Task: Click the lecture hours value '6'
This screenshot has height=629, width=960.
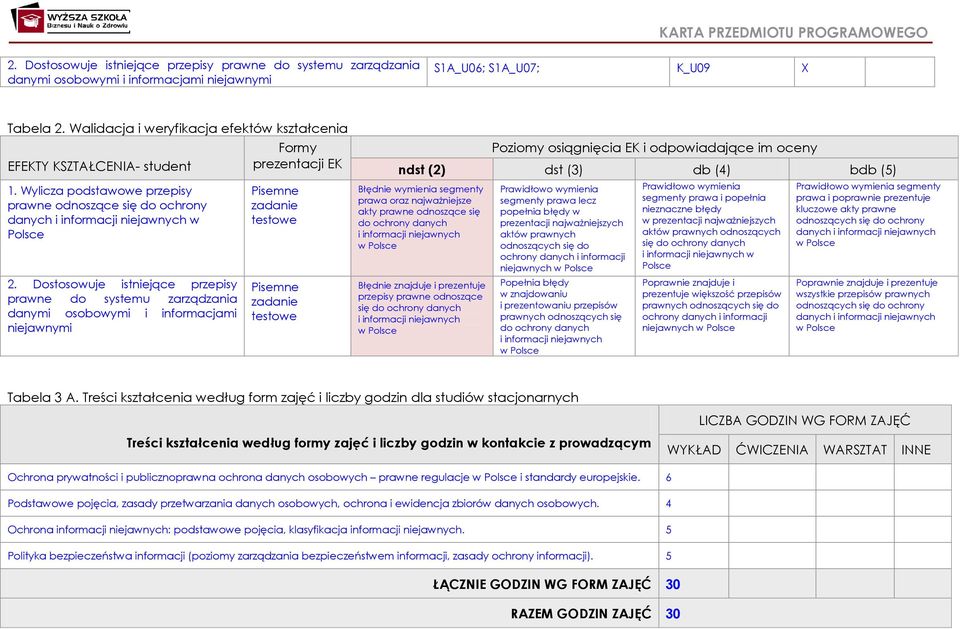Action: [669, 477]
